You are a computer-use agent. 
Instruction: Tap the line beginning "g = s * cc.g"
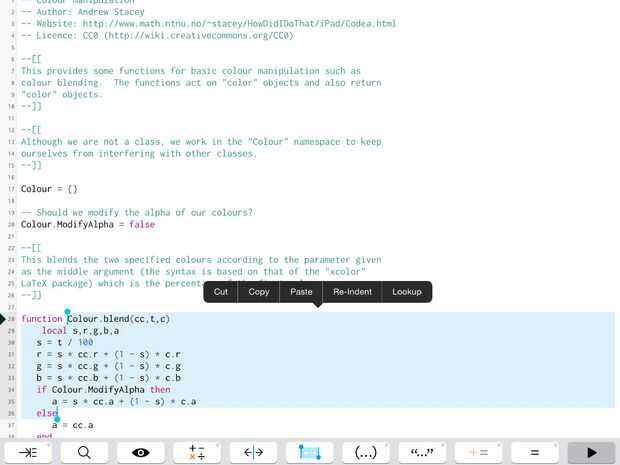click(109, 366)
